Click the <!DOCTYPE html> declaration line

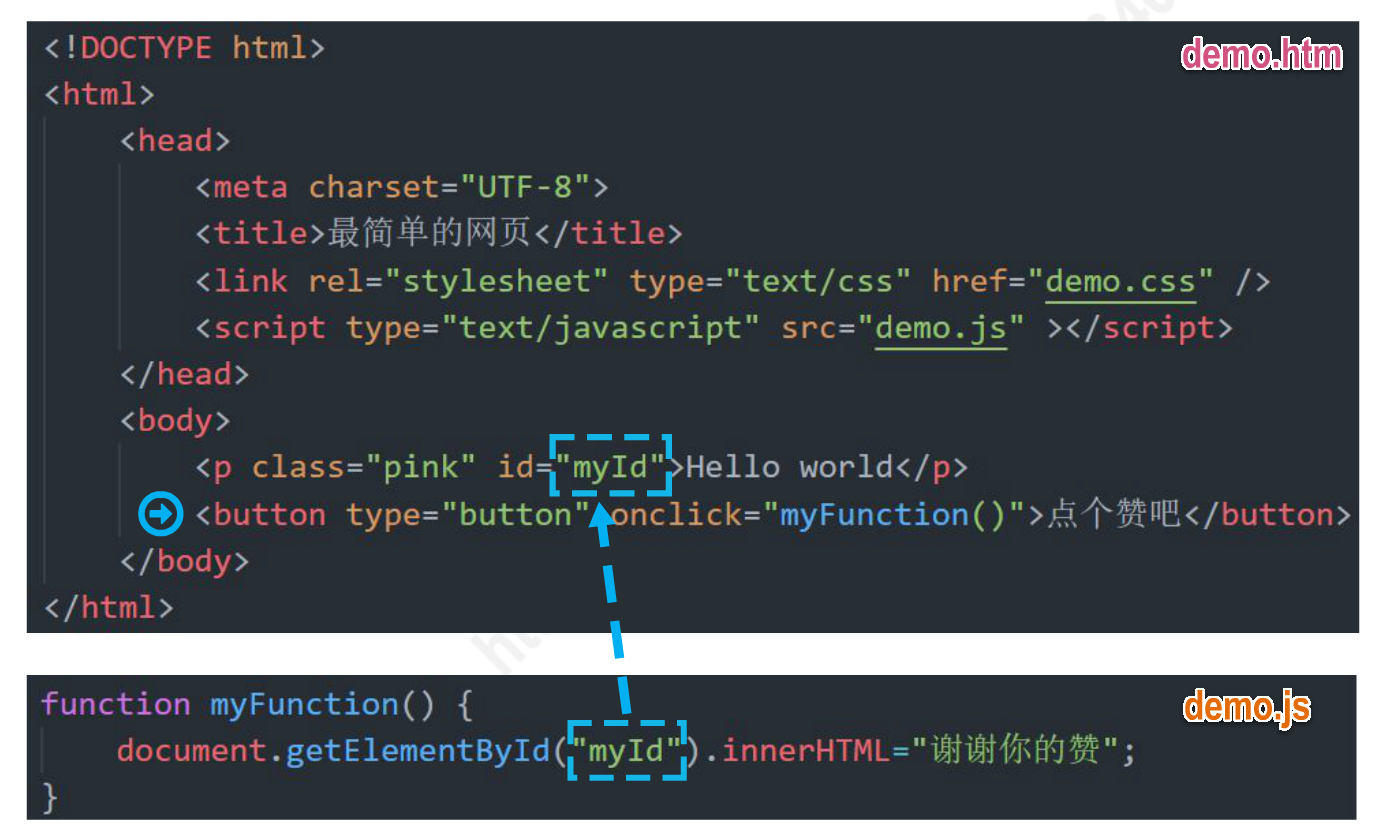coord(184,48)
